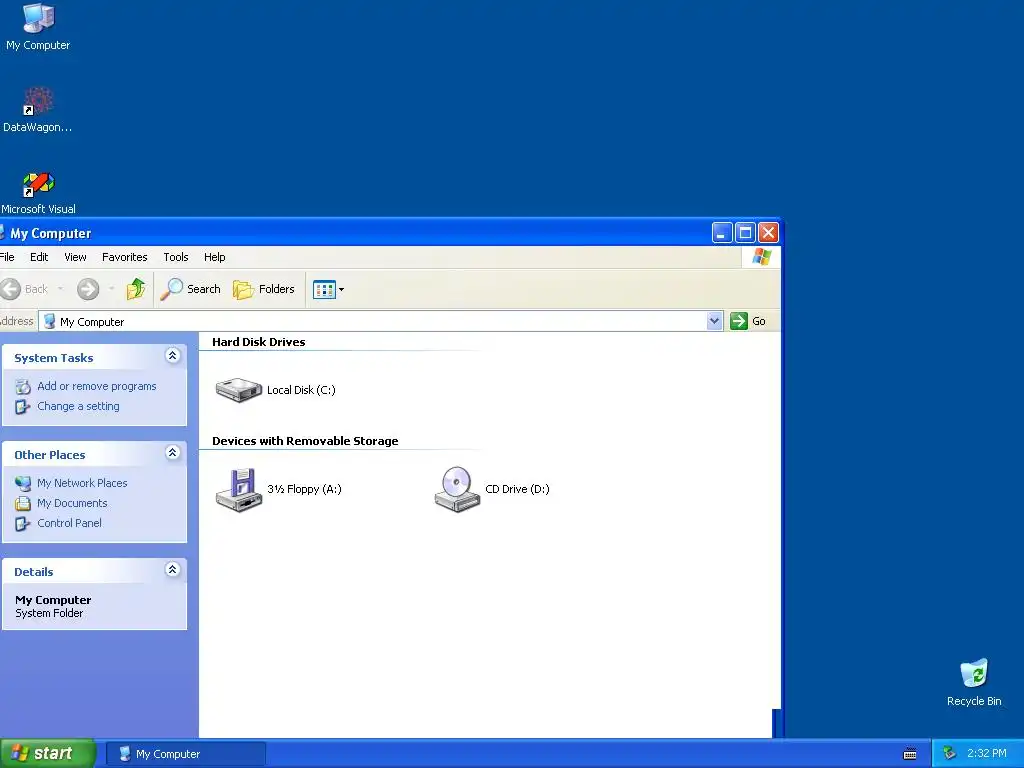Click the Change a setting icon

(x=23, y=407)
